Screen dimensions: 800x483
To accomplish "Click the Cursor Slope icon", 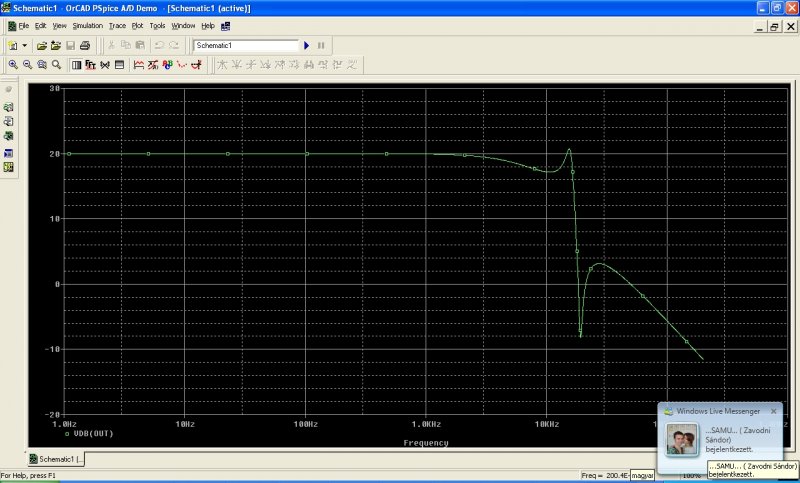I will [251, 65].
